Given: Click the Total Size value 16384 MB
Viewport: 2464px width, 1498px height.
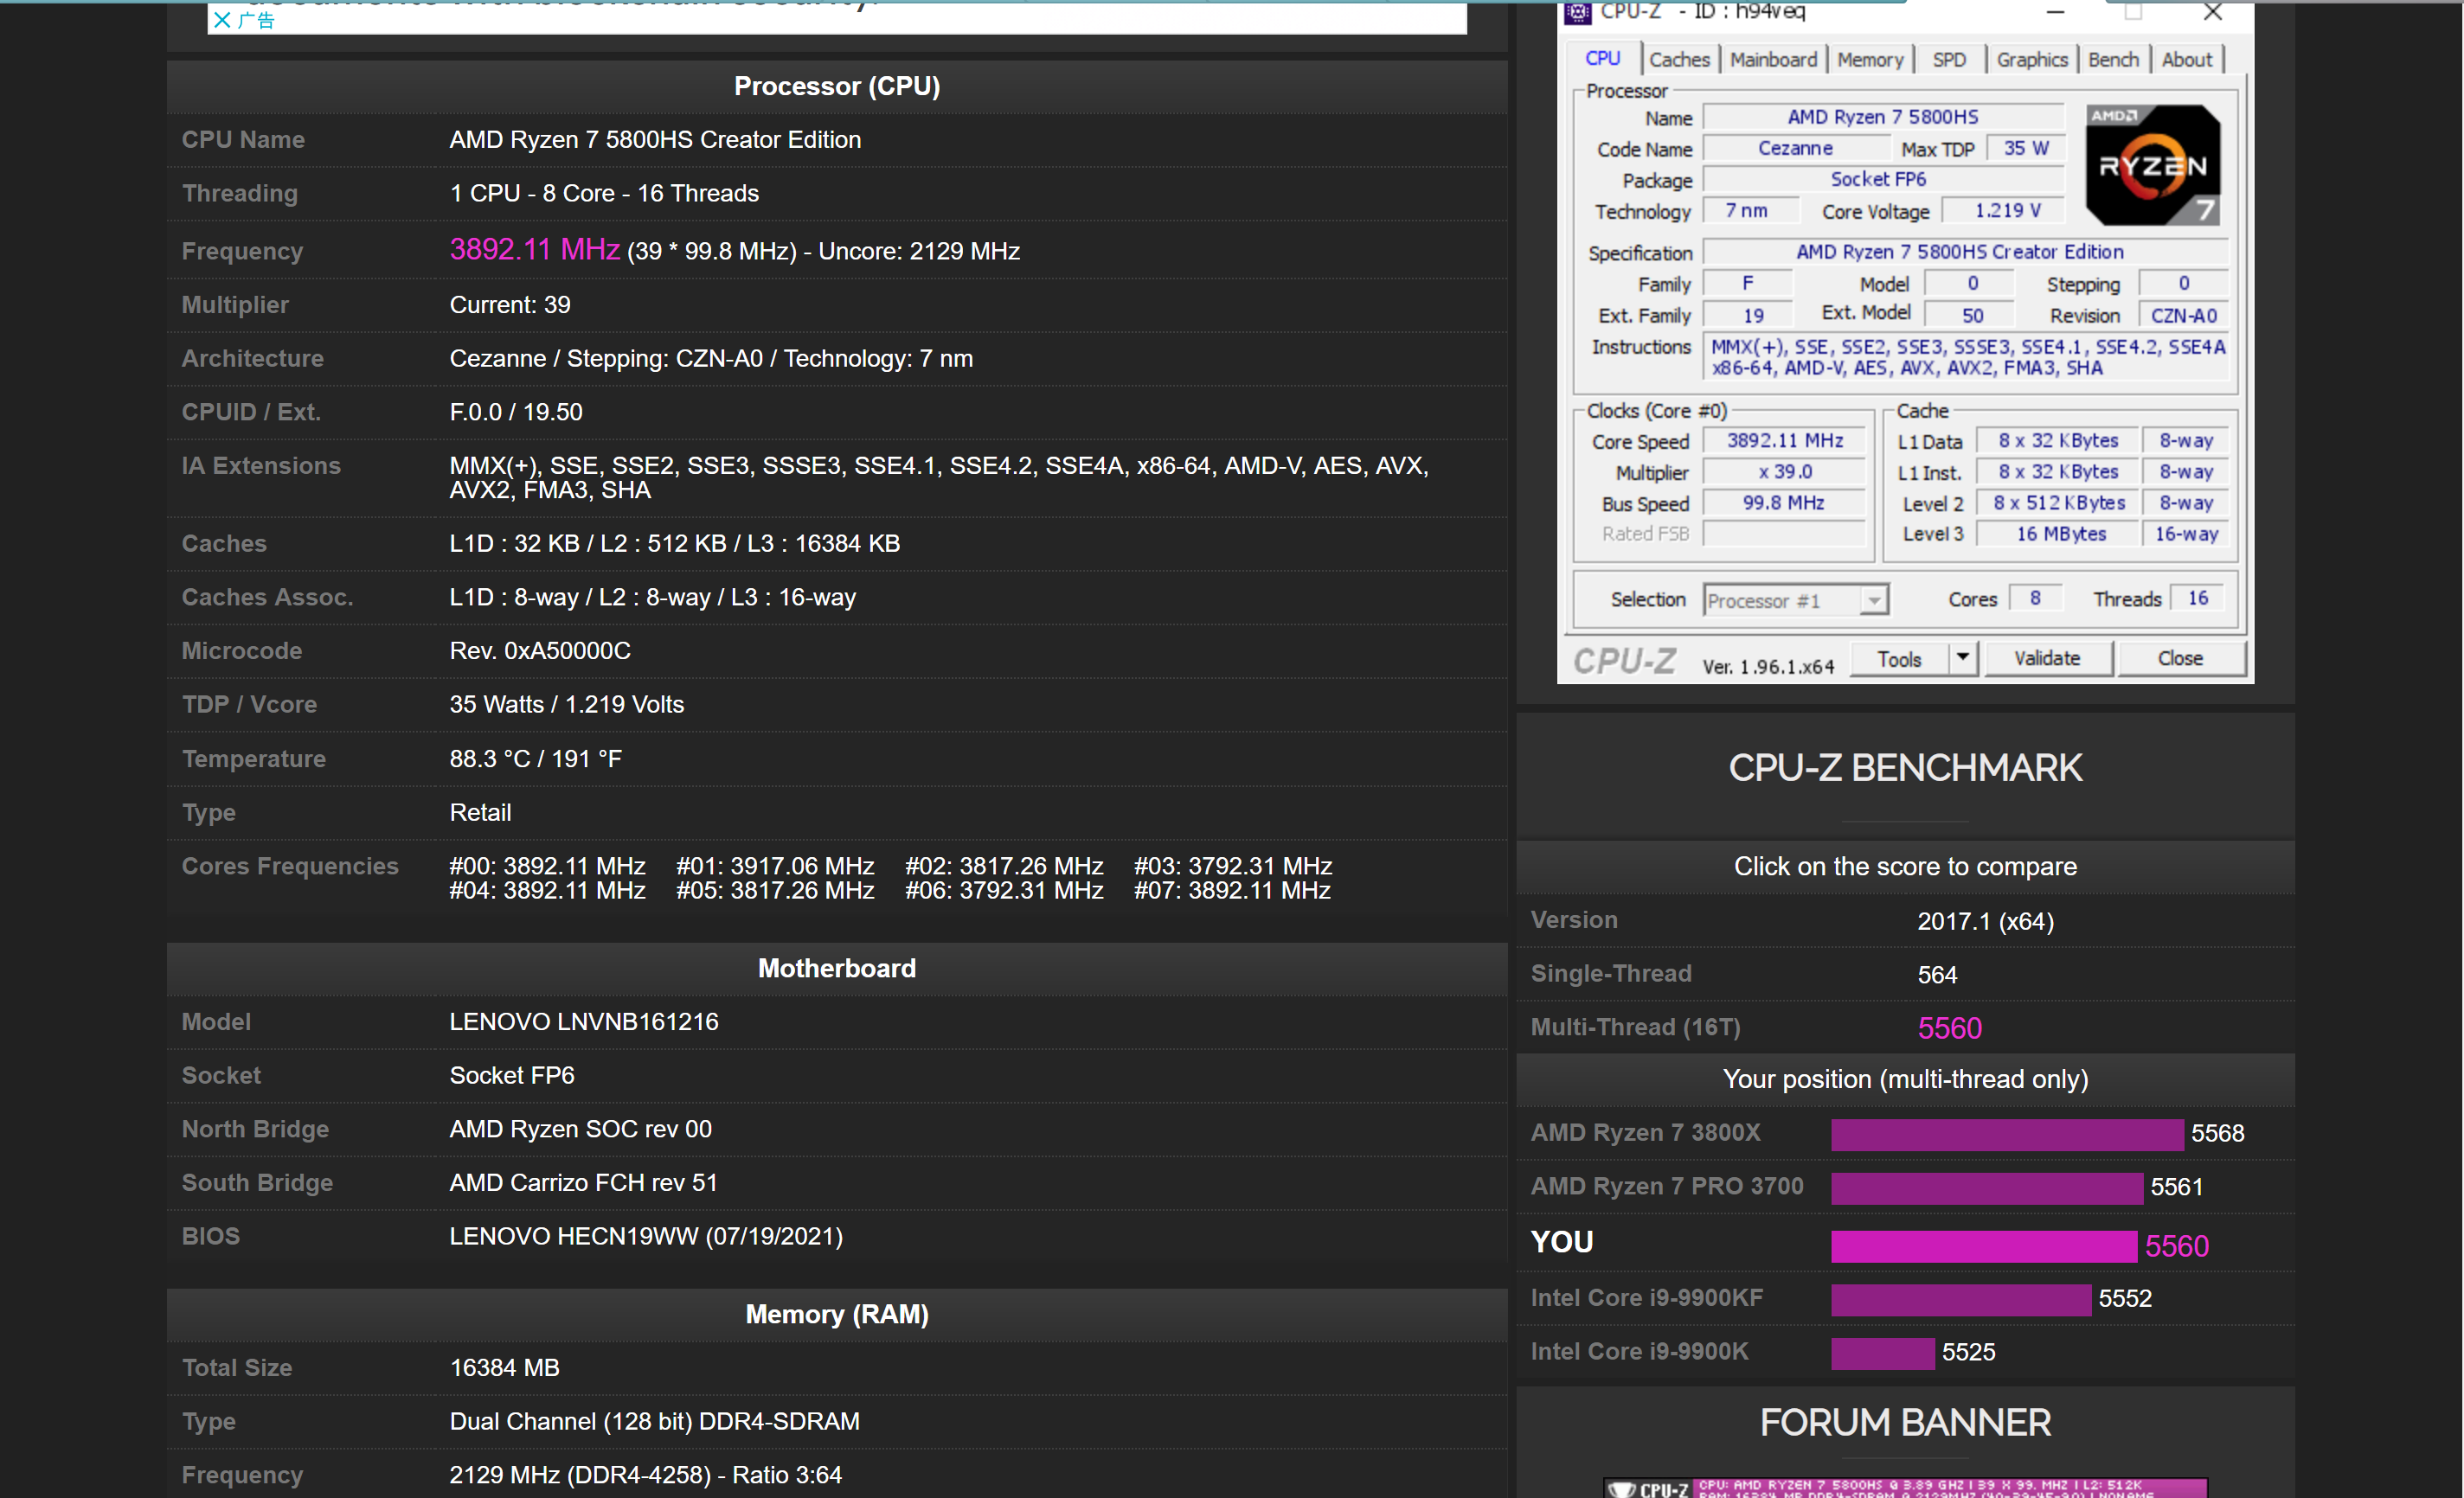Looking at the screenshot, I should (504, 1368).
